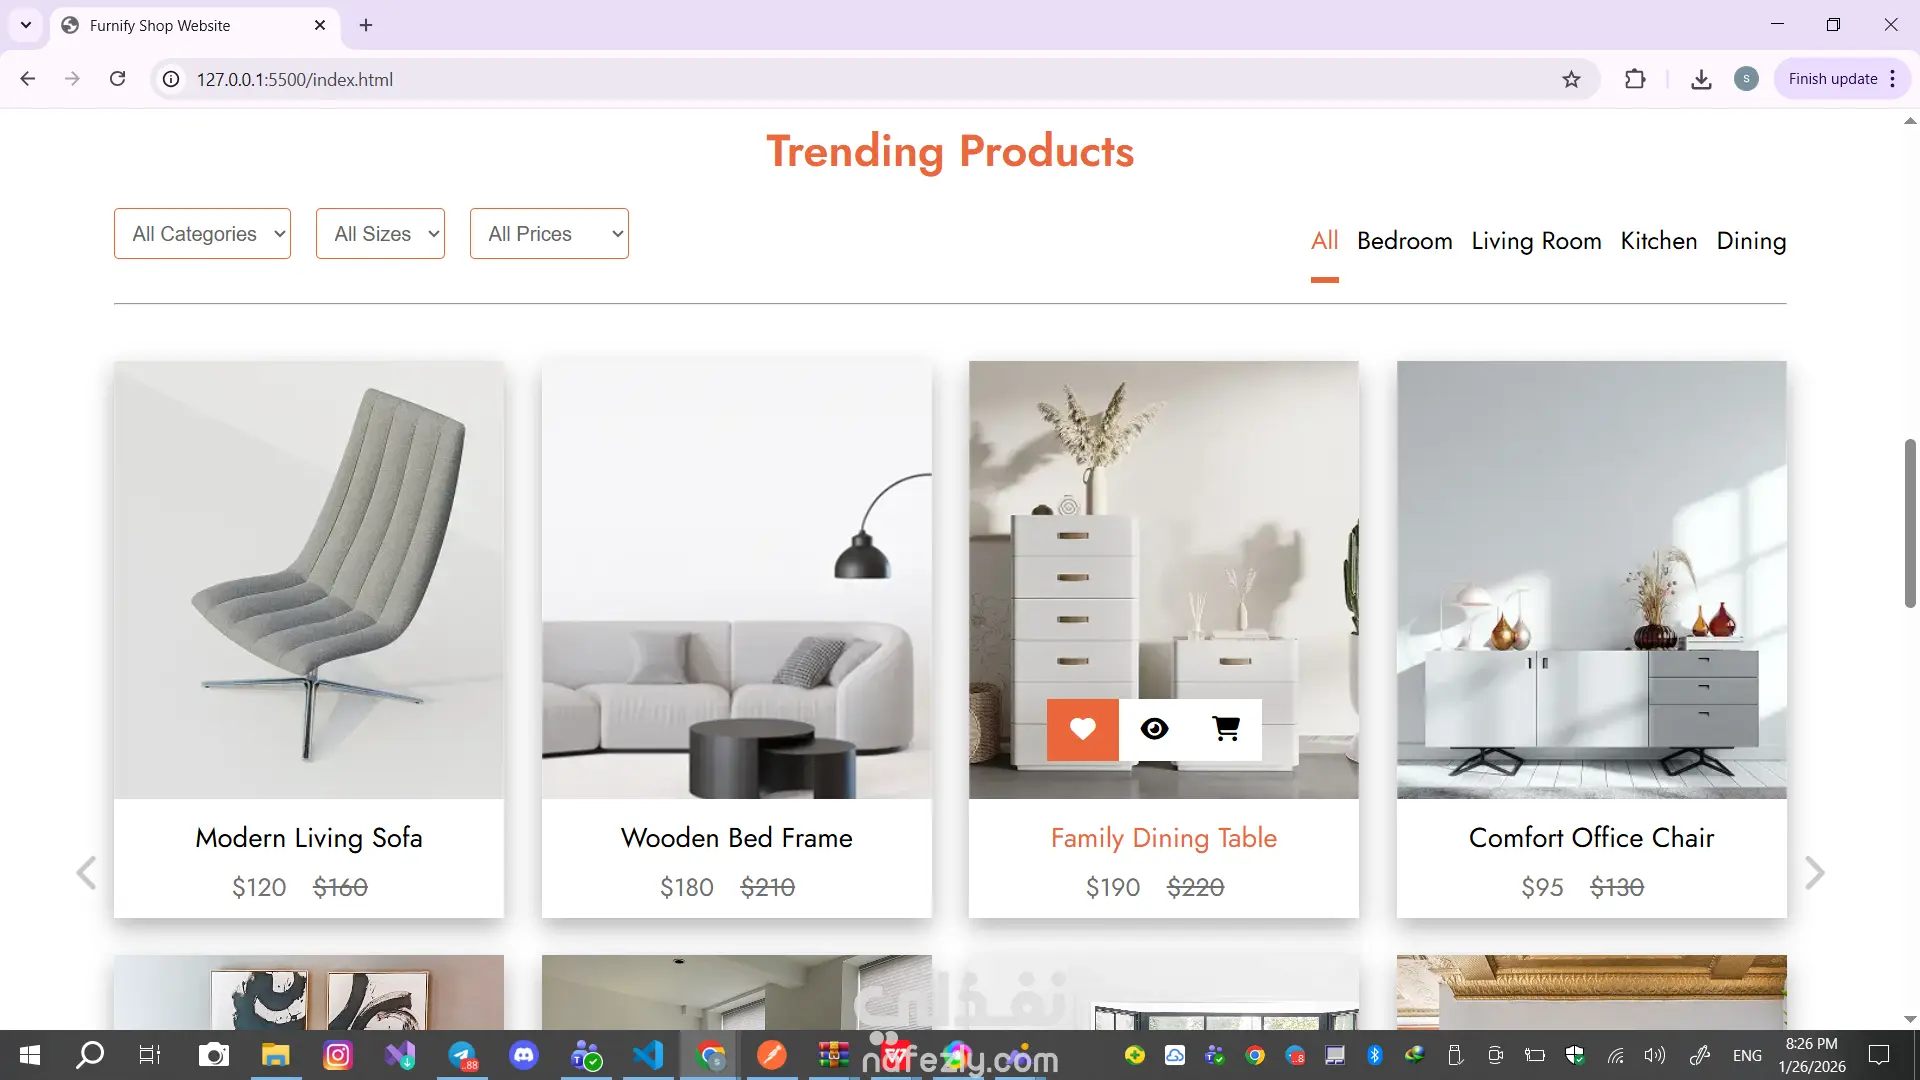Open browser downloads icon
This screenshot has width=1920, height=1080.
pos(1701,79)
